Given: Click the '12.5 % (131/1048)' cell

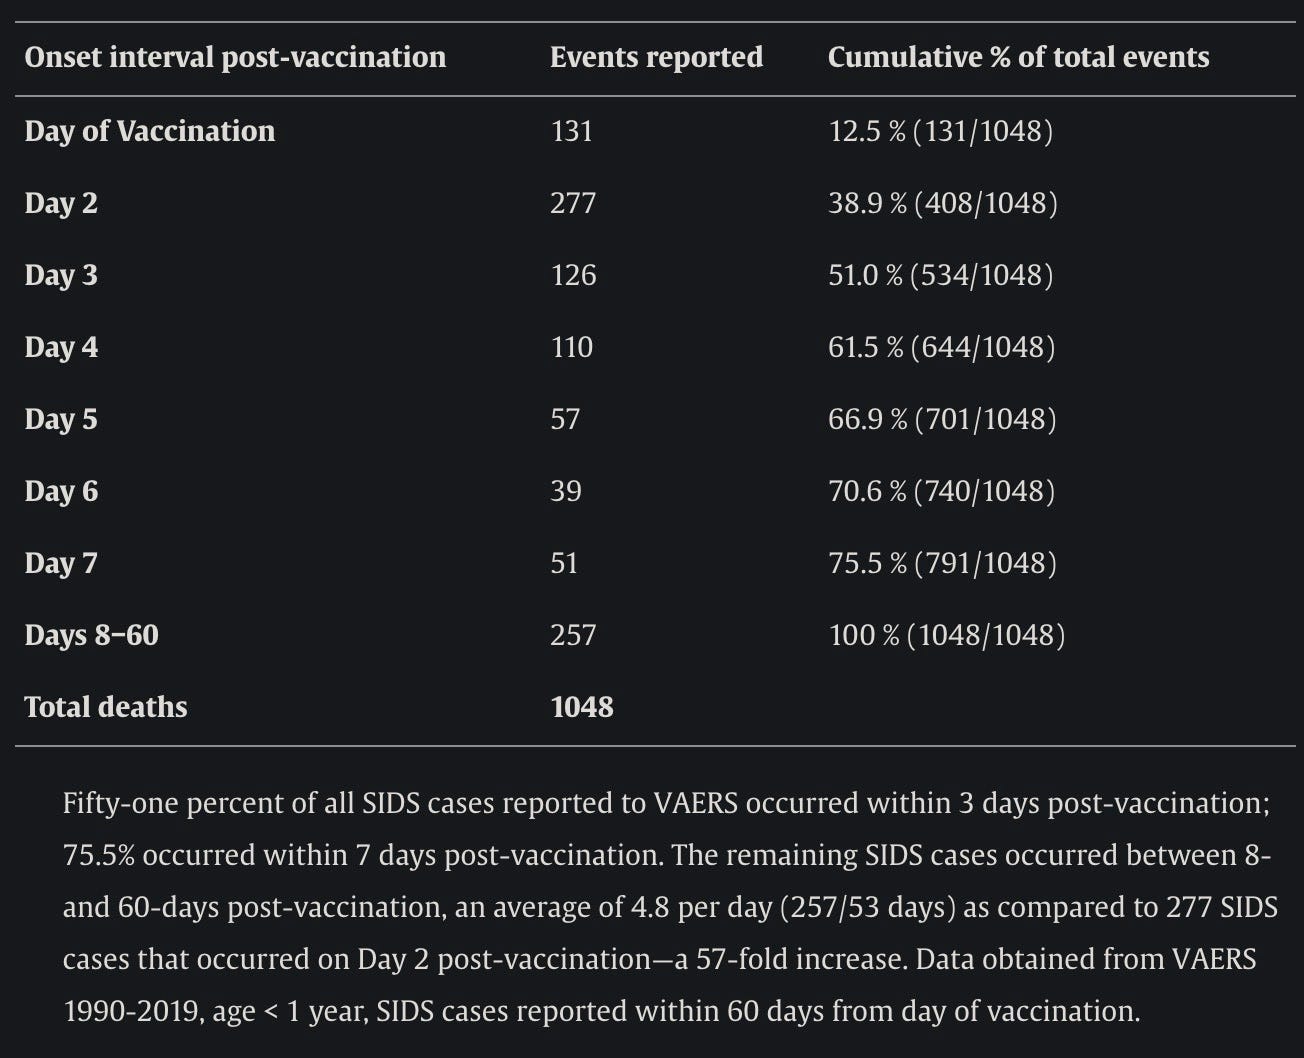Looking at the screenshot, I should coord(940,131).
